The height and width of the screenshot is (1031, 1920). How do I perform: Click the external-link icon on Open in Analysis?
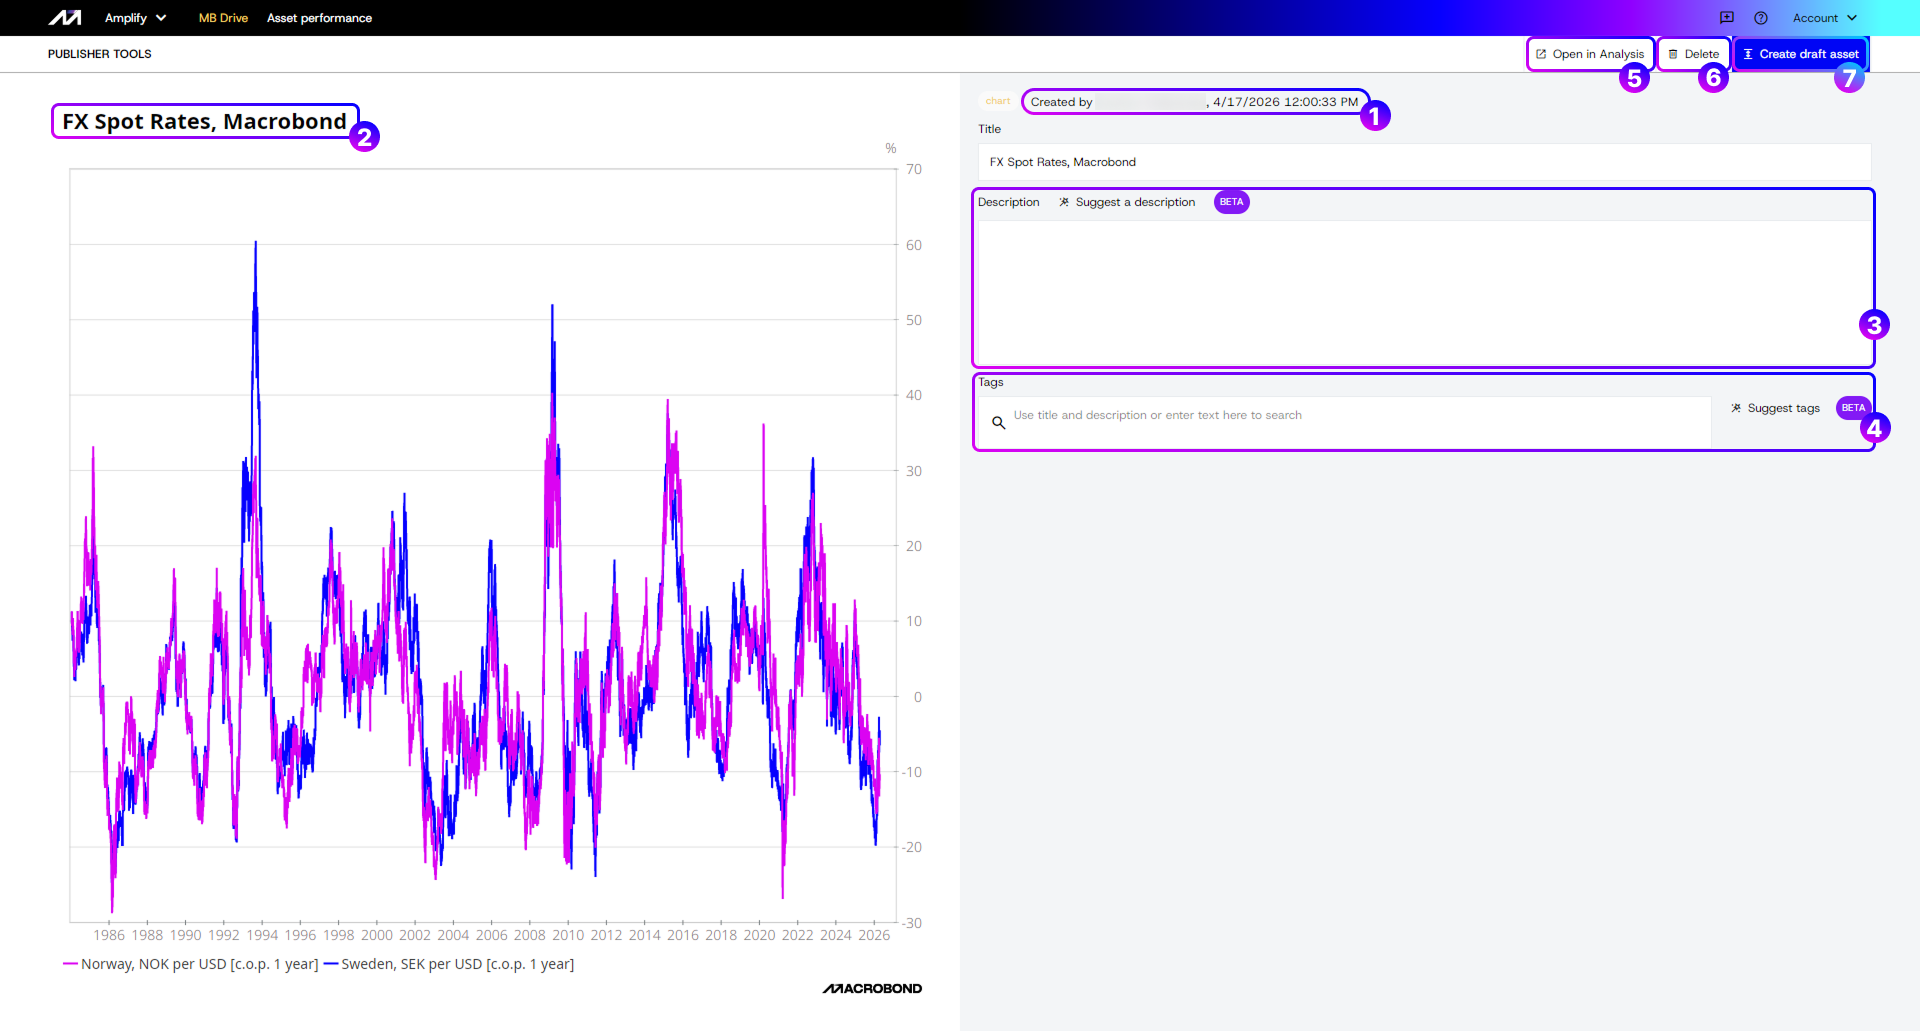point(1541,54)
